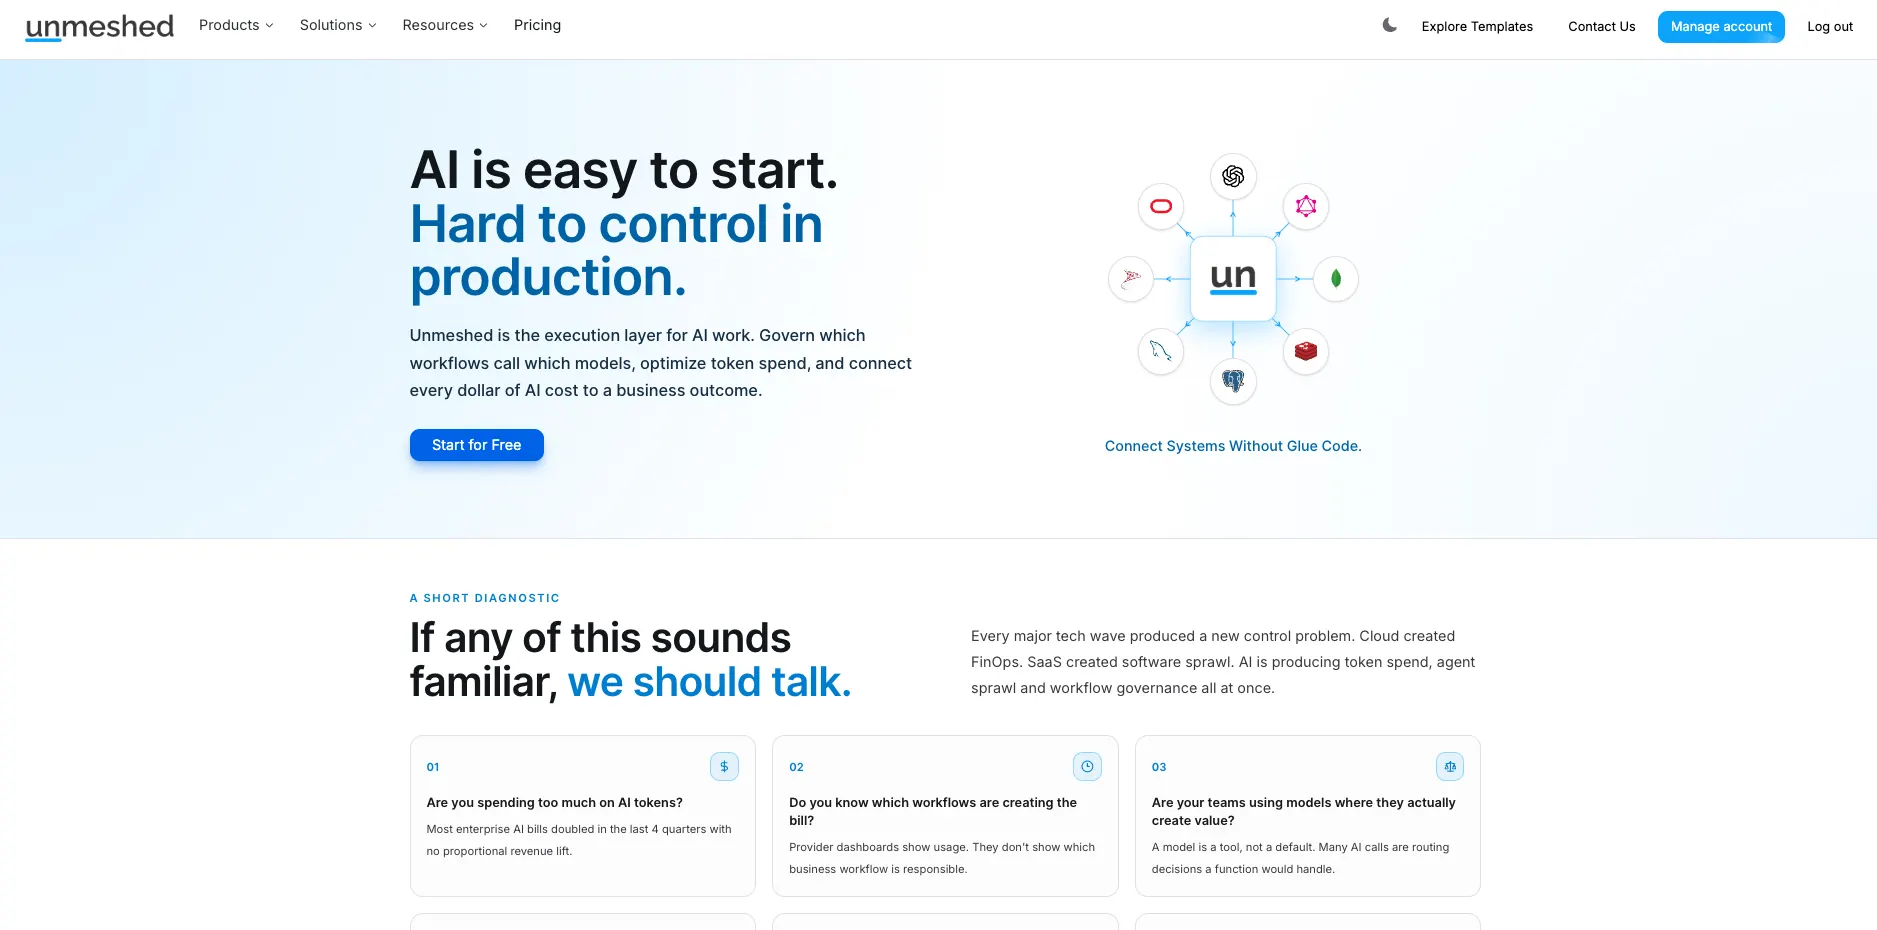Open the "Are you spending too much on AI tokens?" card
The image size is (1877, 930).
583,816
